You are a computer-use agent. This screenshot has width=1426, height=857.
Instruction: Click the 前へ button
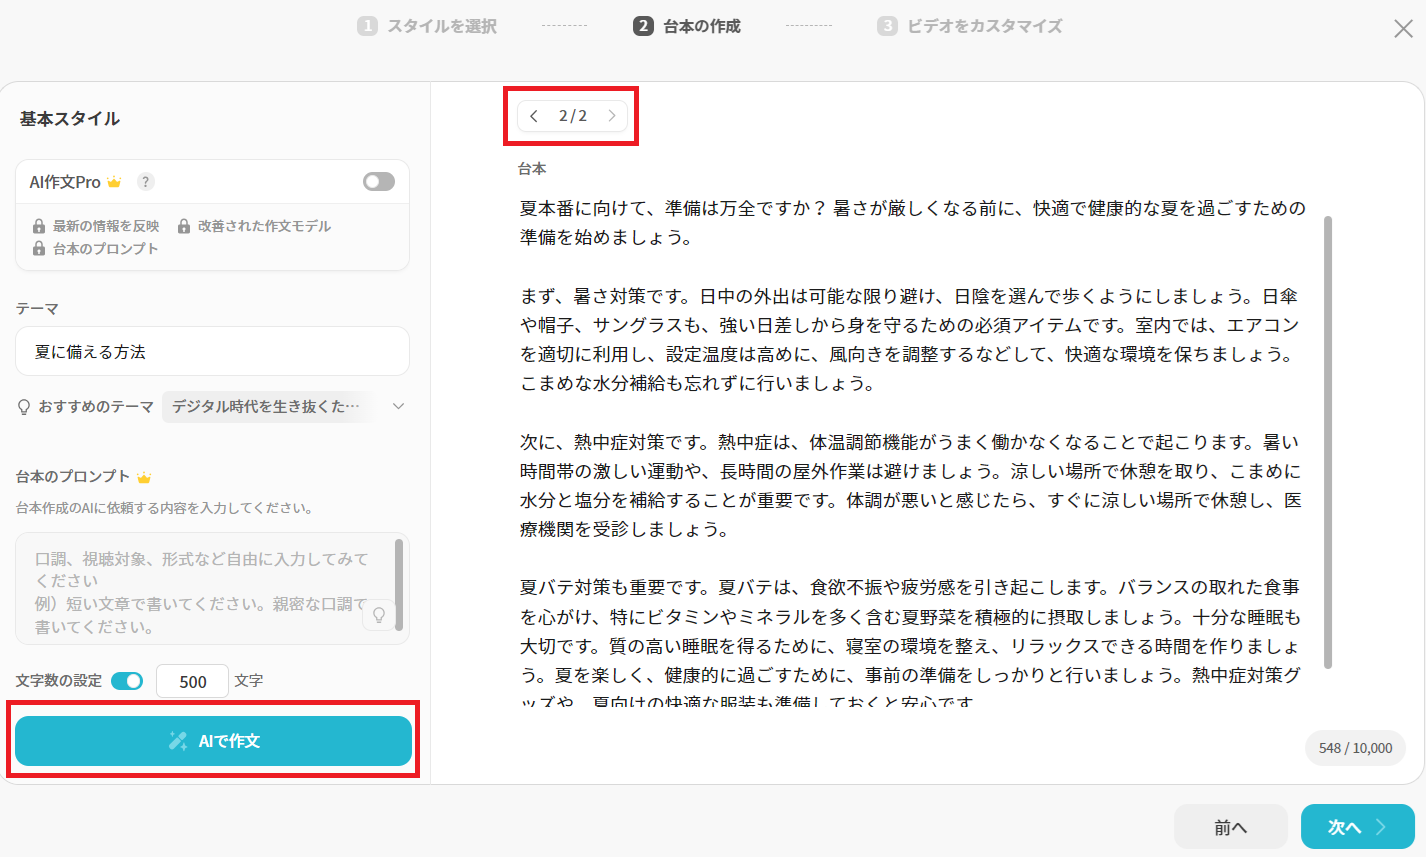pos(1230,827)
